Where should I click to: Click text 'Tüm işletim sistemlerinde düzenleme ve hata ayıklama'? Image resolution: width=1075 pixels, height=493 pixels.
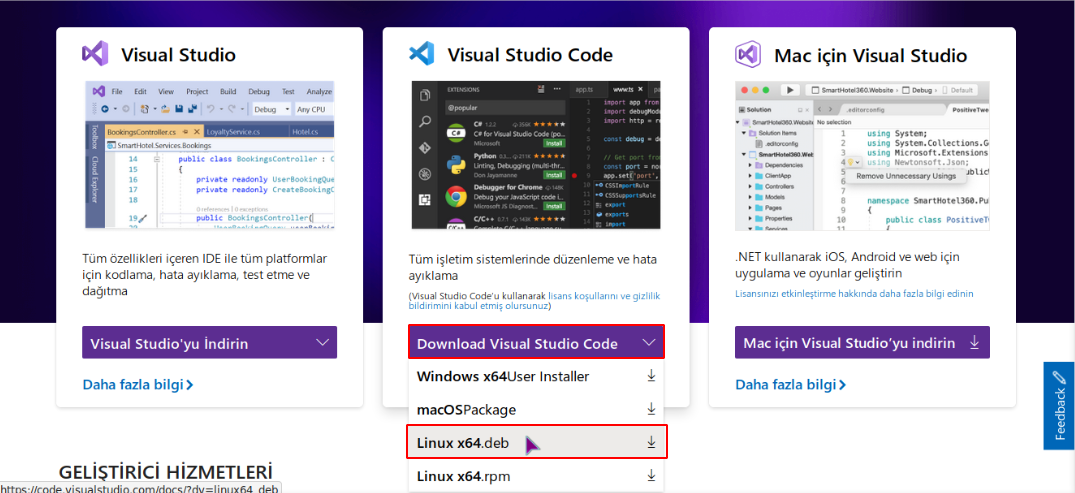coord(533,267)
